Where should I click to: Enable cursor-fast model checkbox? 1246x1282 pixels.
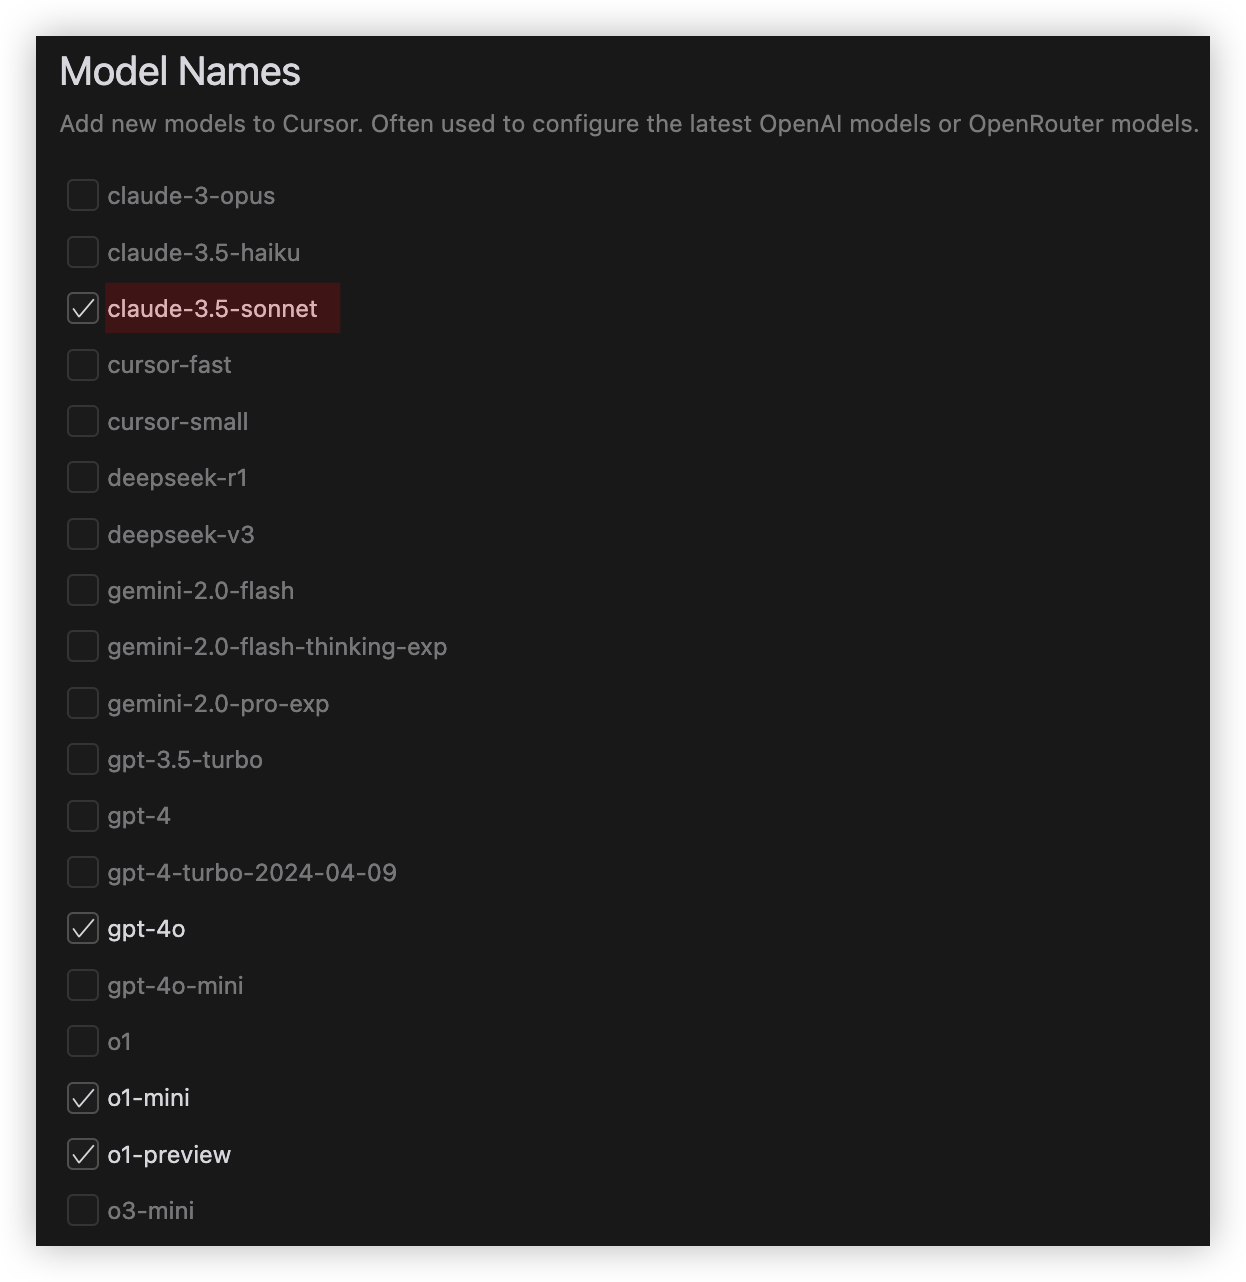point(83,365)
